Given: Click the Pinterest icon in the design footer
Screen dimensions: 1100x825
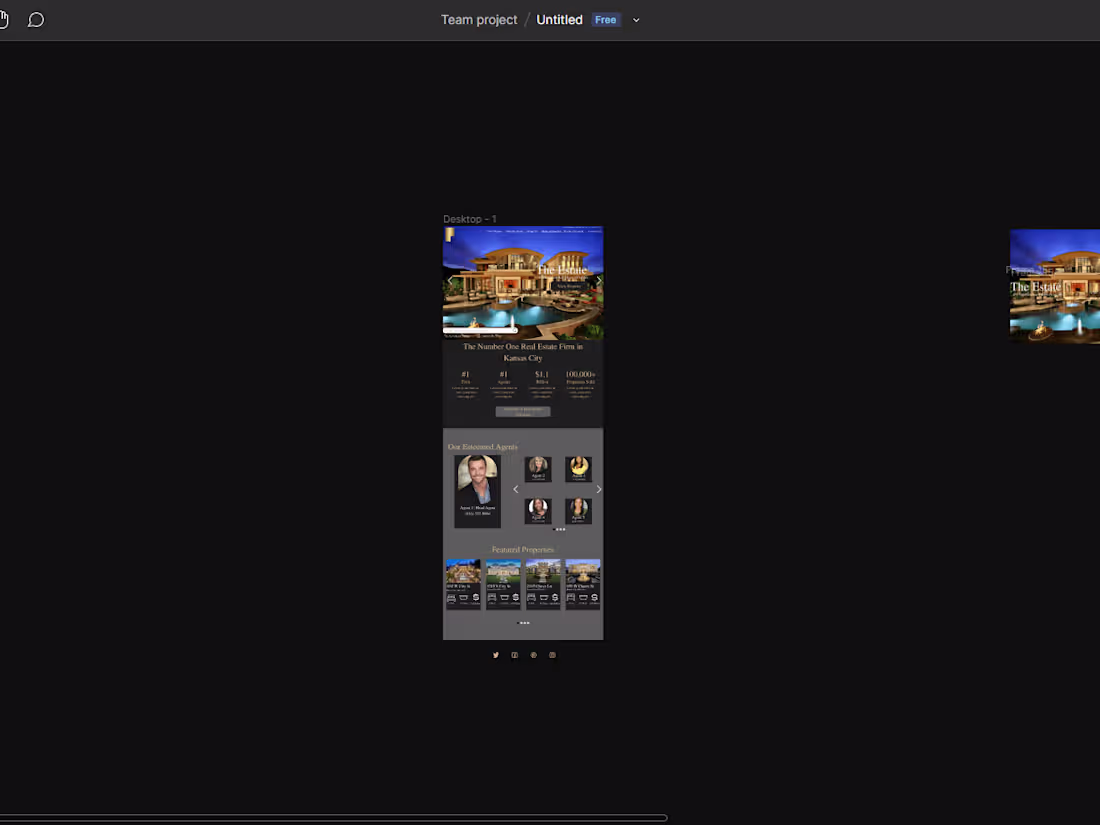Looking at the screenshot, I should 533,655.
